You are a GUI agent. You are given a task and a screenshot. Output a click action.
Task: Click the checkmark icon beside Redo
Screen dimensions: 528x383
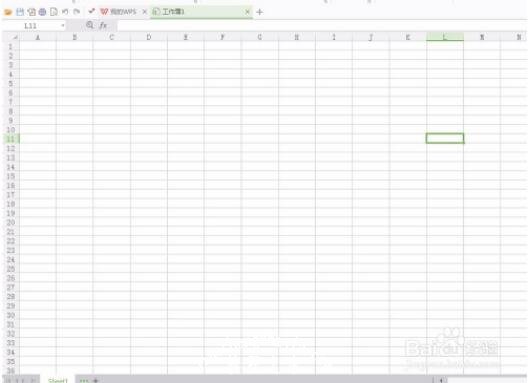[91, 11]
